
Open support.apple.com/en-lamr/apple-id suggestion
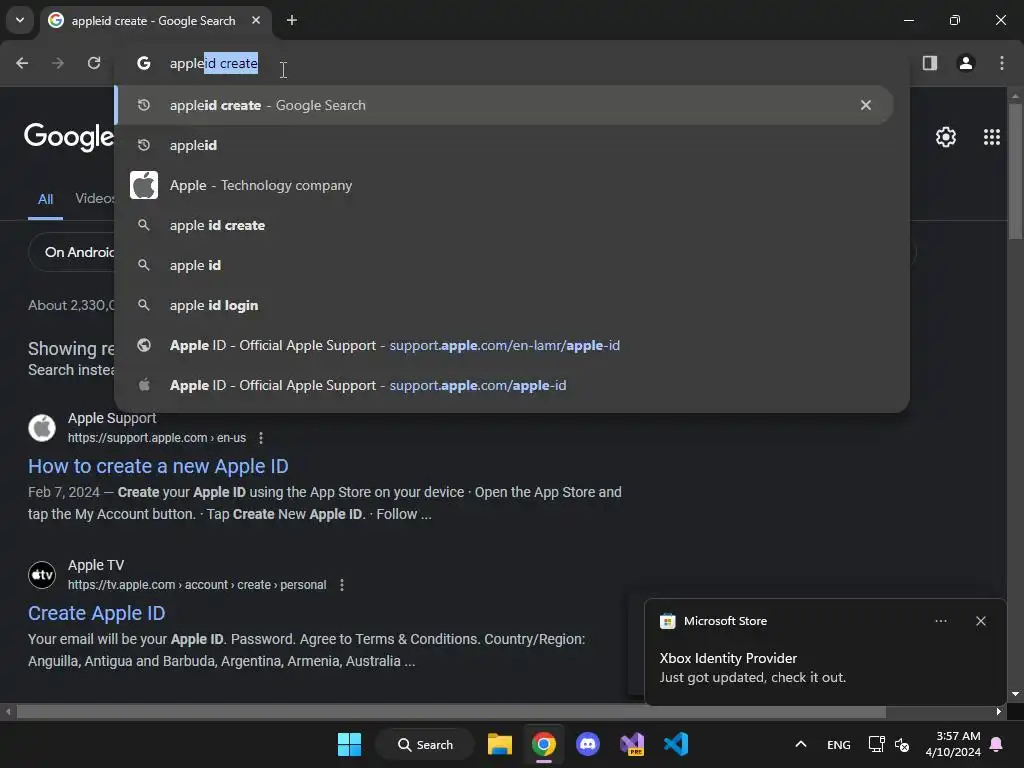point(504,345)
